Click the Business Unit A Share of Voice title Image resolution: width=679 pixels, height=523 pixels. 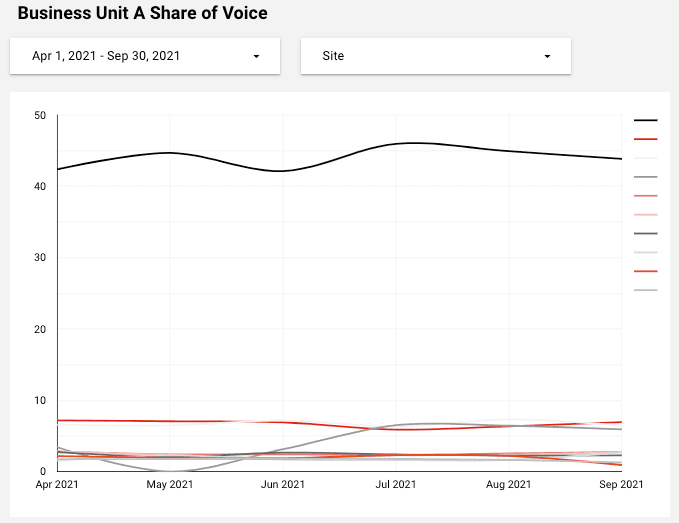[x=142, y=14]
